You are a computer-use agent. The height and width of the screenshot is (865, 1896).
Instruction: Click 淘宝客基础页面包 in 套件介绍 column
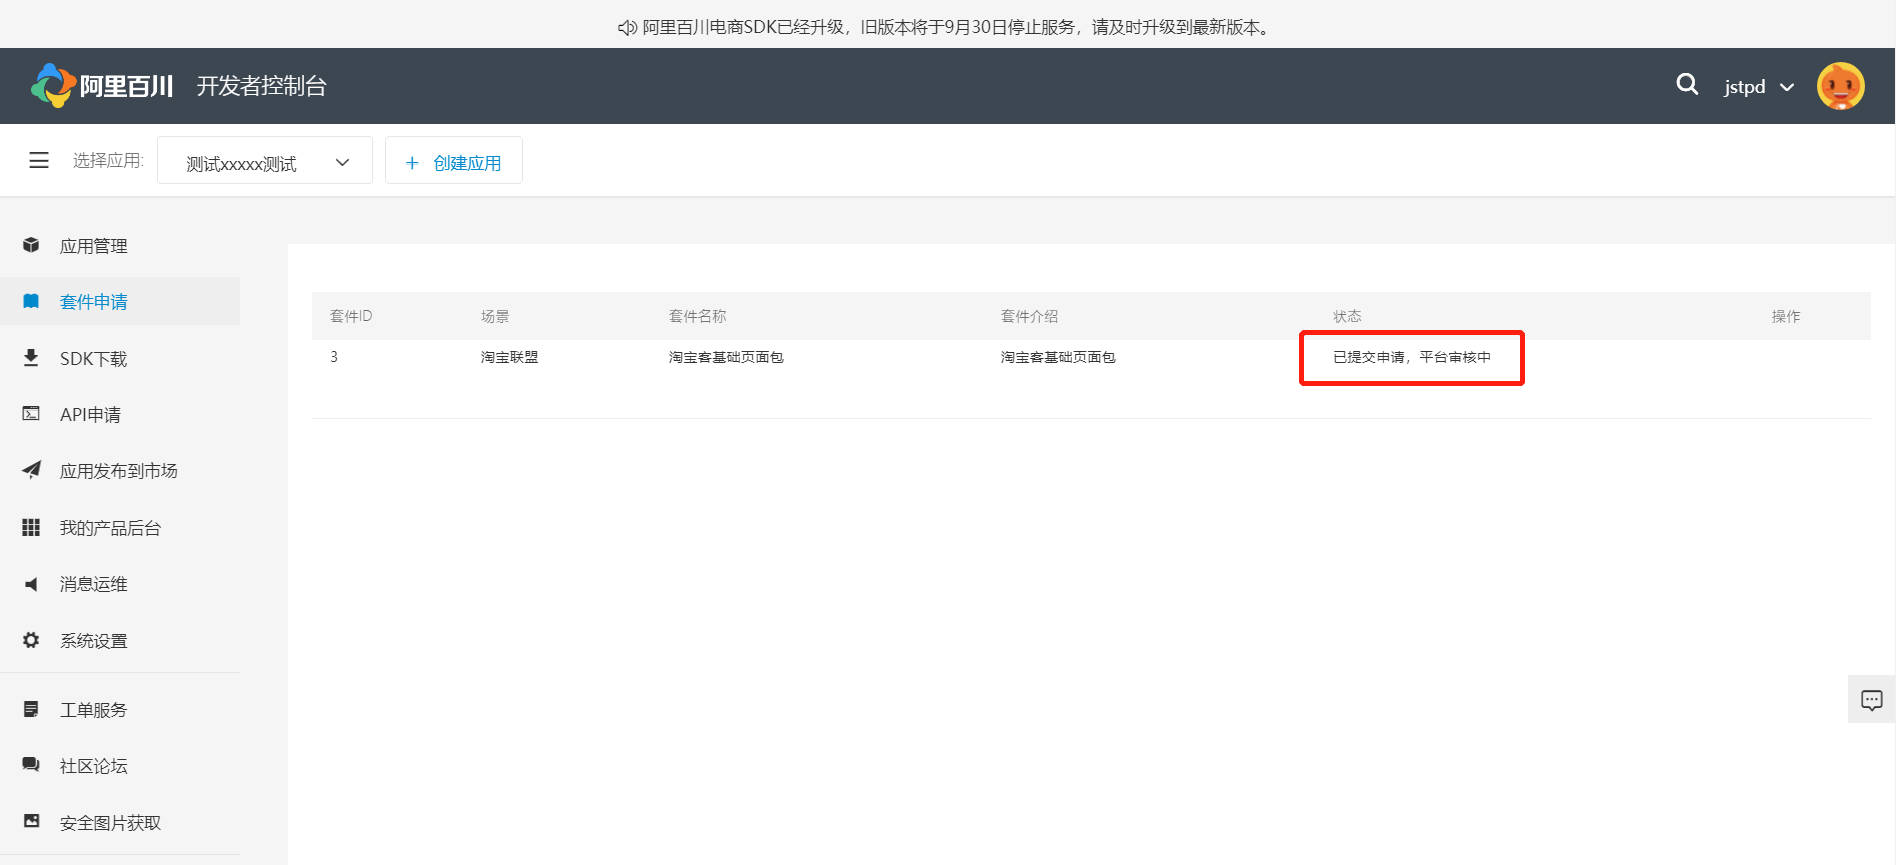pos(1058,357)
